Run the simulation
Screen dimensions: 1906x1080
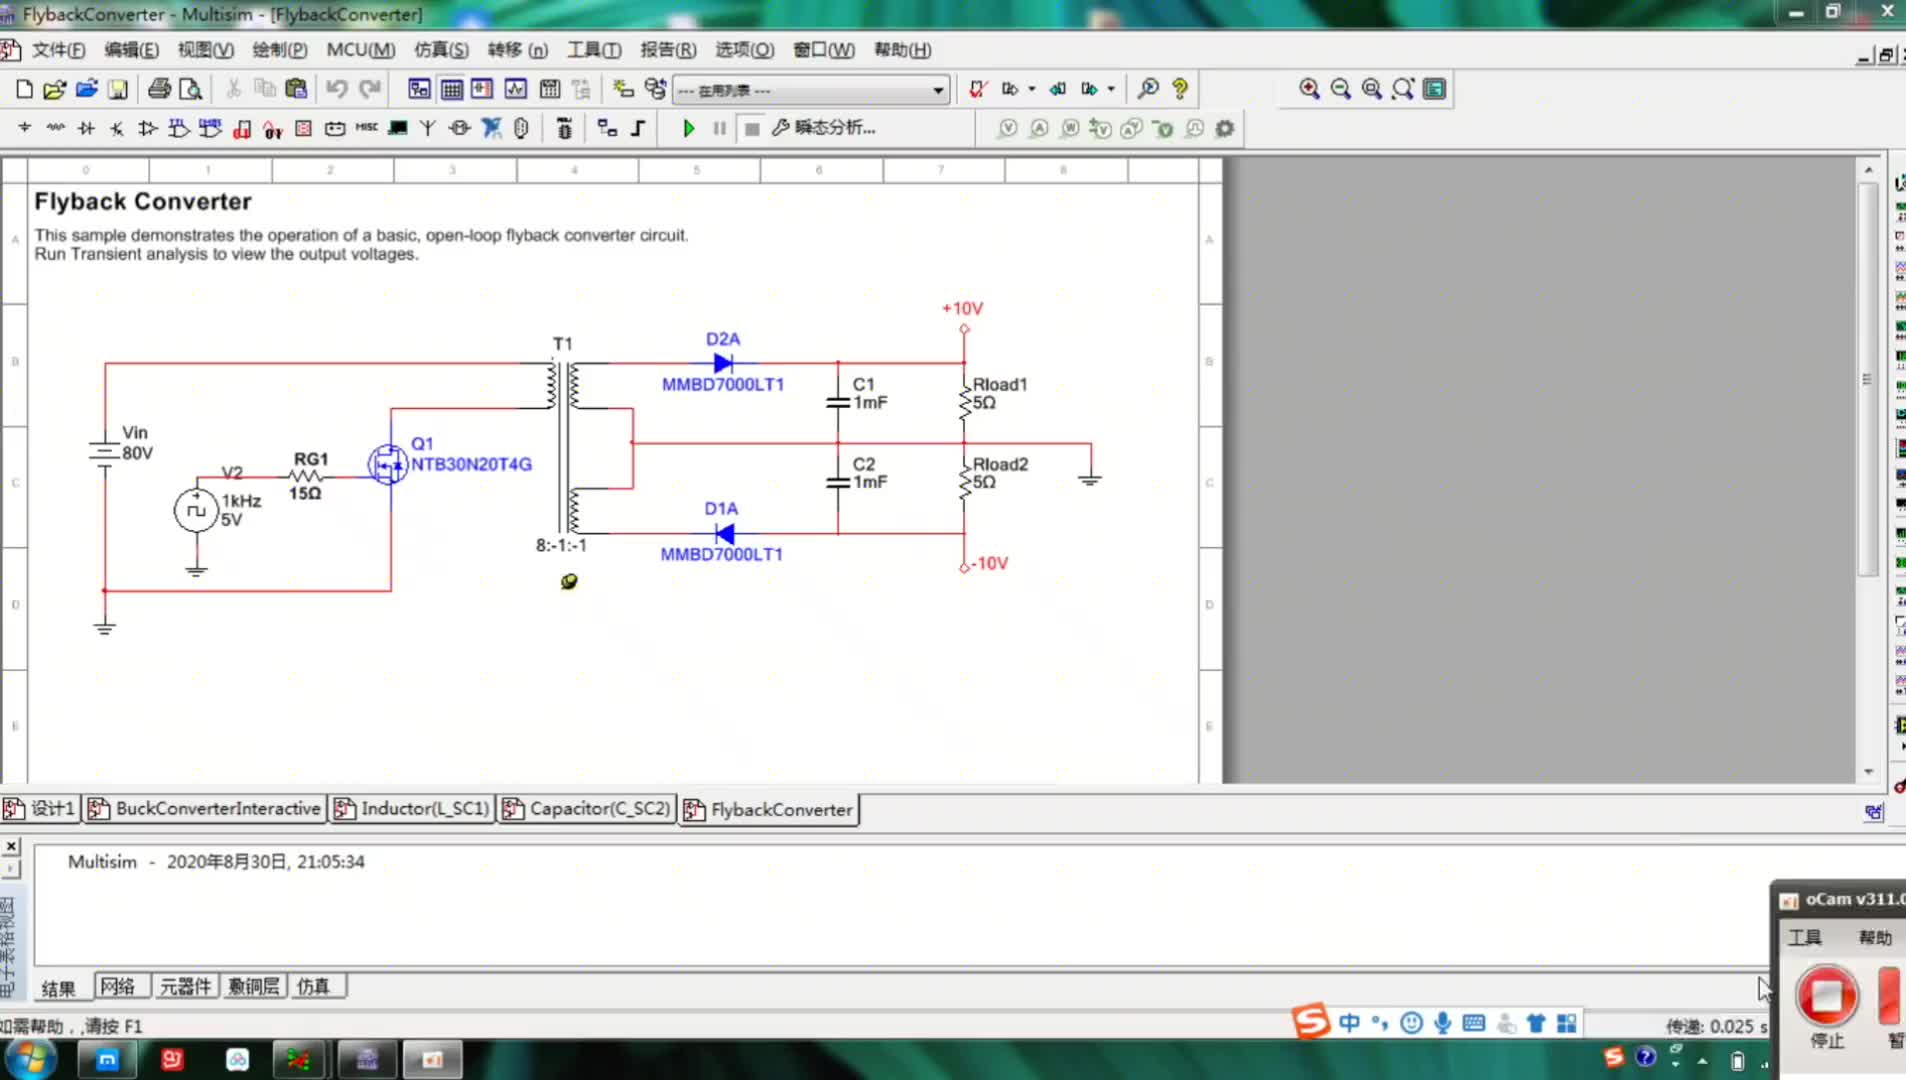688,128
